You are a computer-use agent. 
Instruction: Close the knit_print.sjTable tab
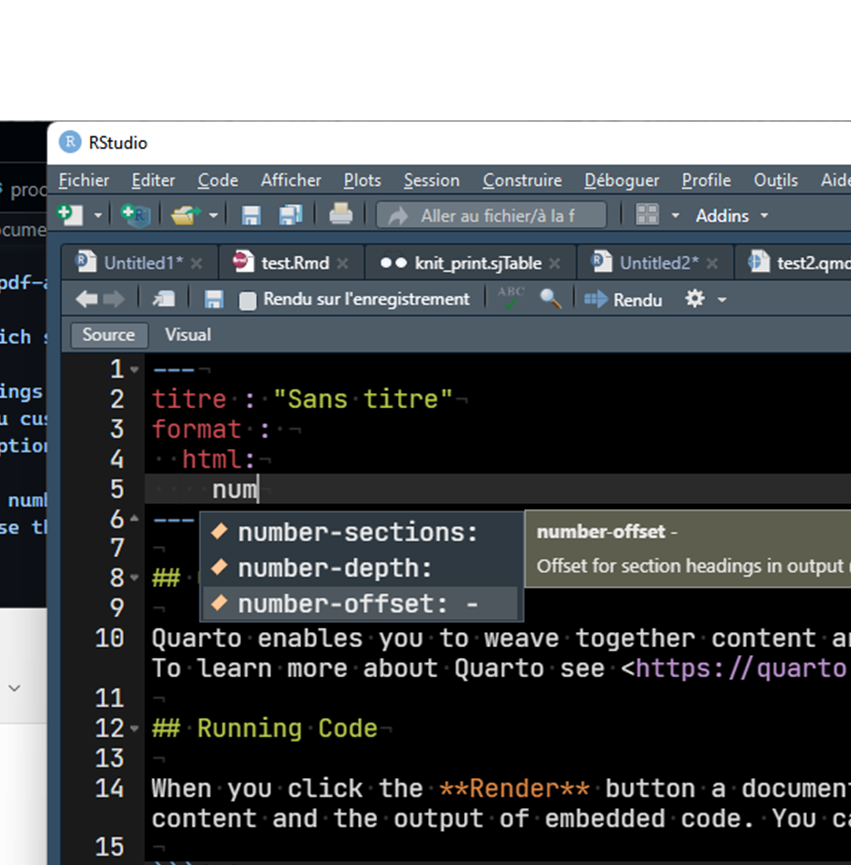[554, 264]
